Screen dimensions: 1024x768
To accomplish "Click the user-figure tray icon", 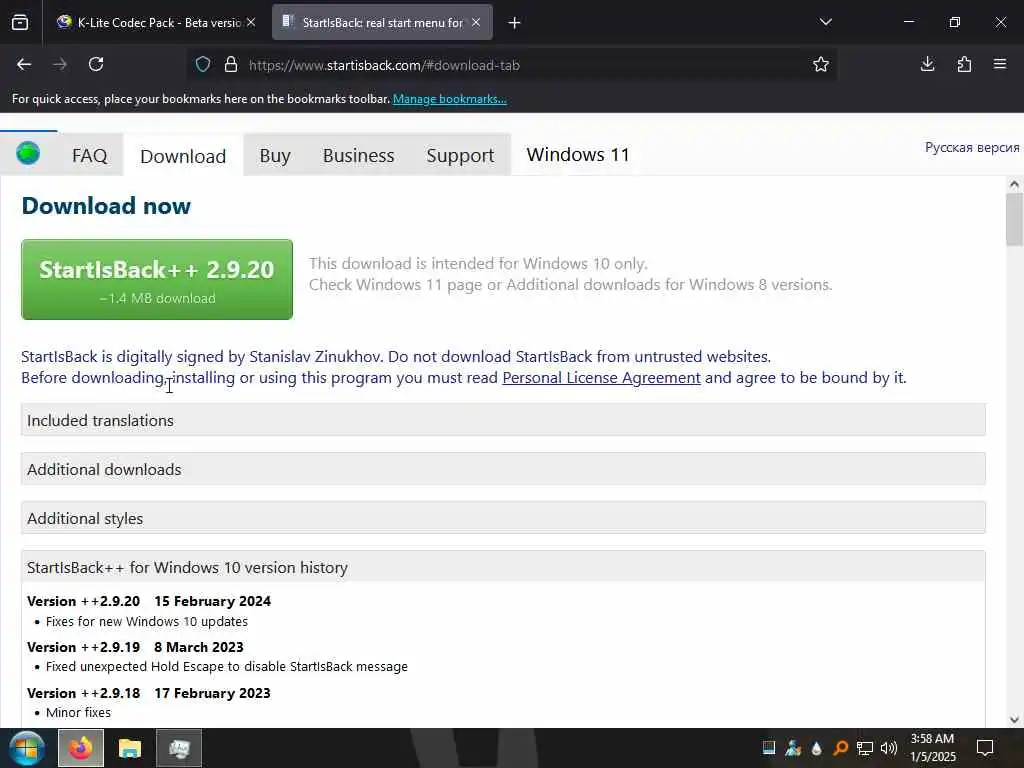I will [793, 748].
